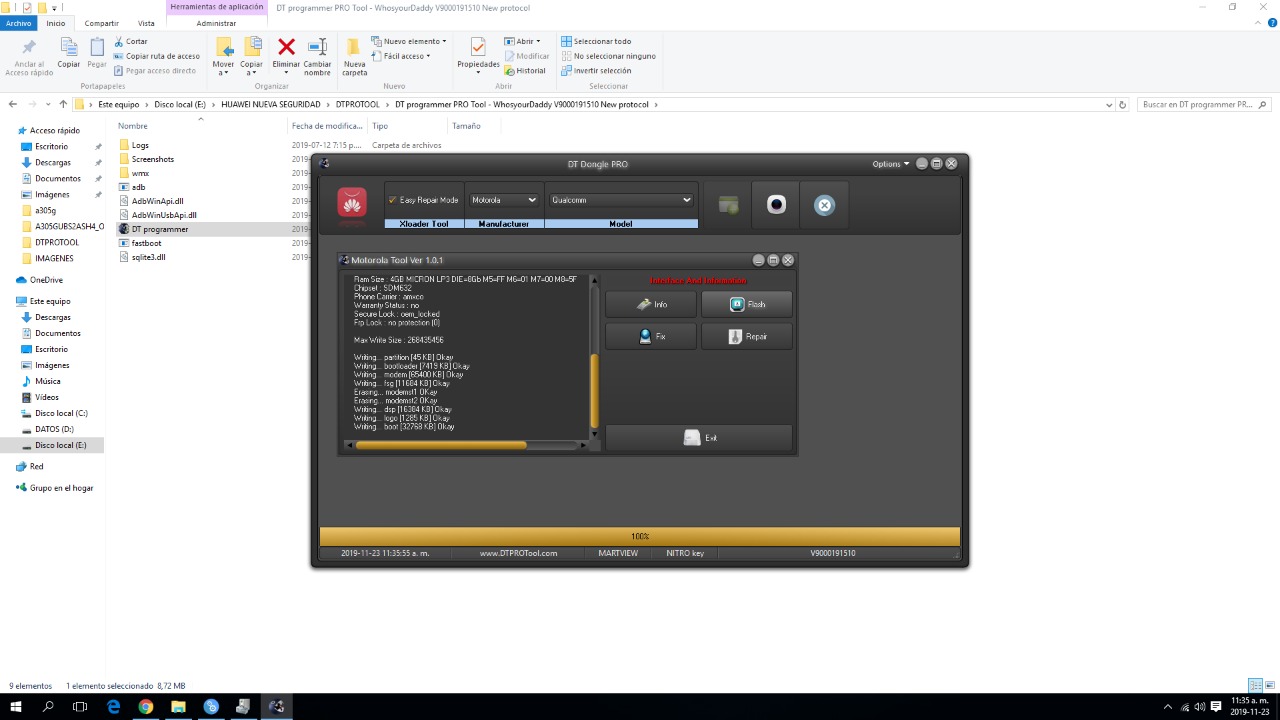Click the round blue X icon in DT Dongle toolbar
Image resolution: width=1280 pixels, height=720 pixels.
pyautogui.click(x=824, y=205)
